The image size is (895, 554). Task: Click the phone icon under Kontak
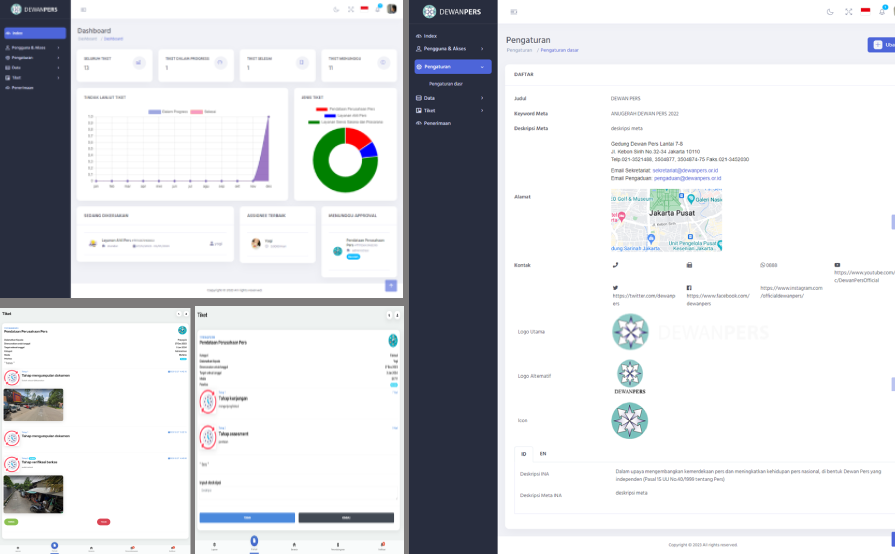click(x=615, y=265)
